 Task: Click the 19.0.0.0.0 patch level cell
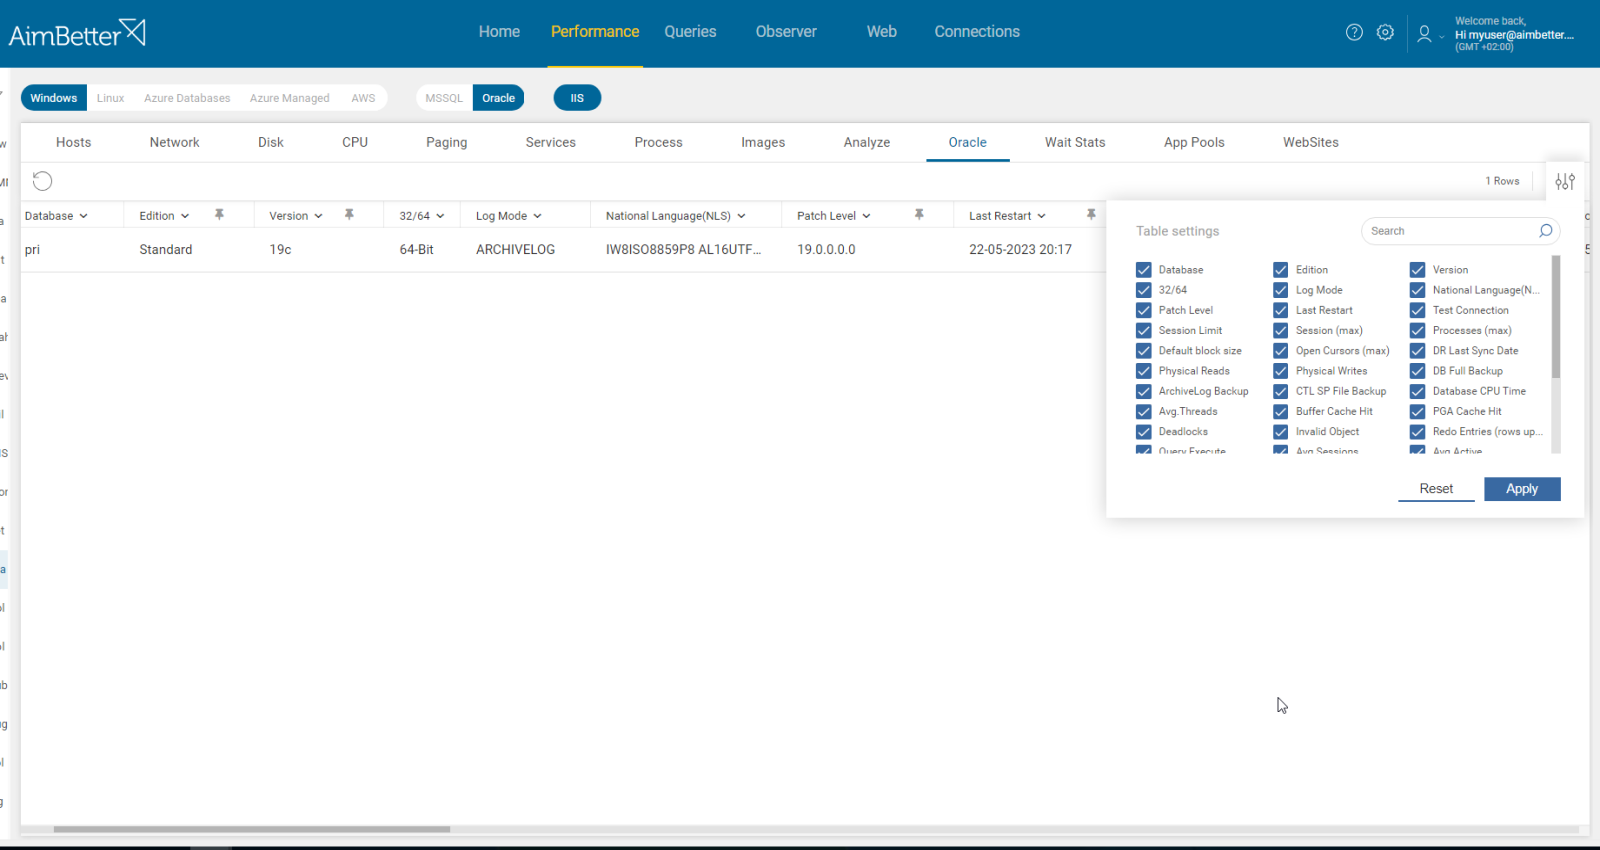pyautogui.click(x=826, y=250)
